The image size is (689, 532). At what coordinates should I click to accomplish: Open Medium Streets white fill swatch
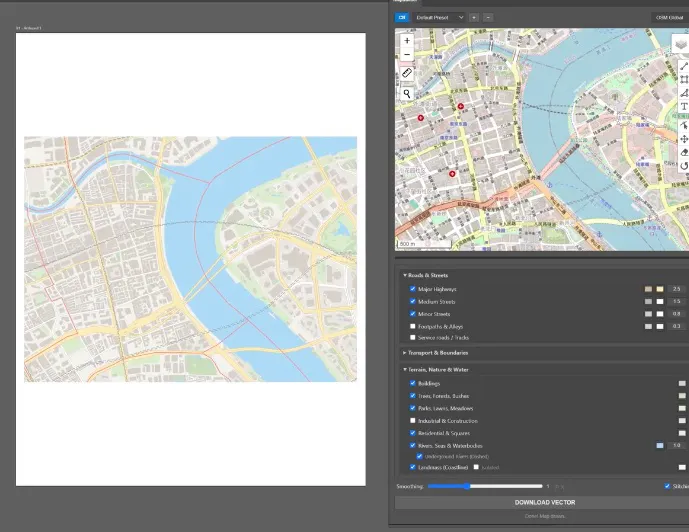[660, 301]
